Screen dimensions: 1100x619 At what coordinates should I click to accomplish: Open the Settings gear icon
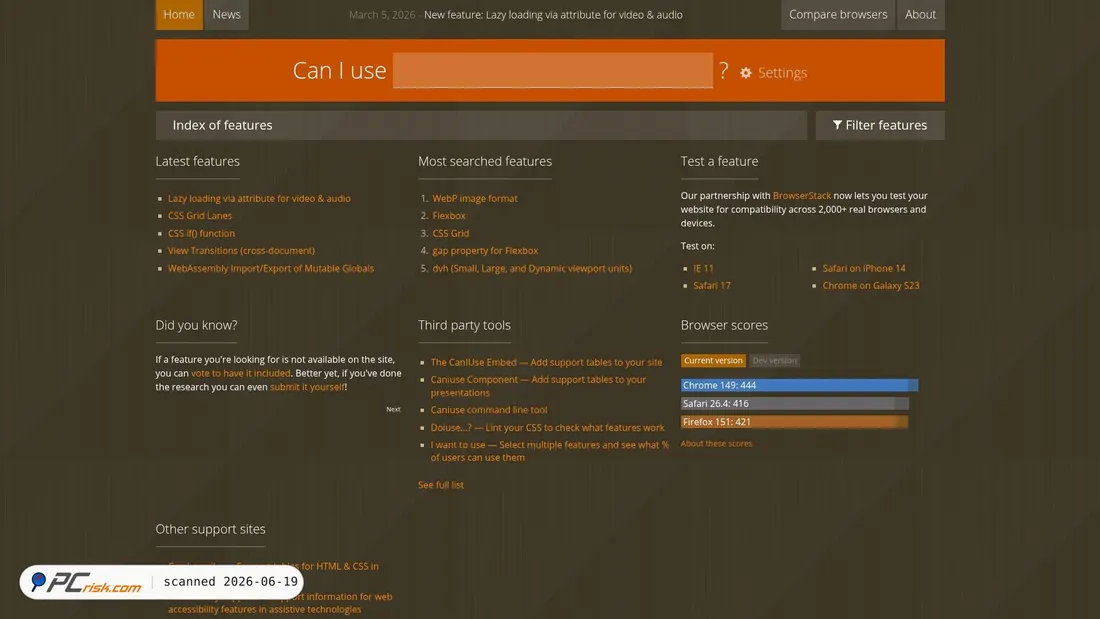[746, 73]
